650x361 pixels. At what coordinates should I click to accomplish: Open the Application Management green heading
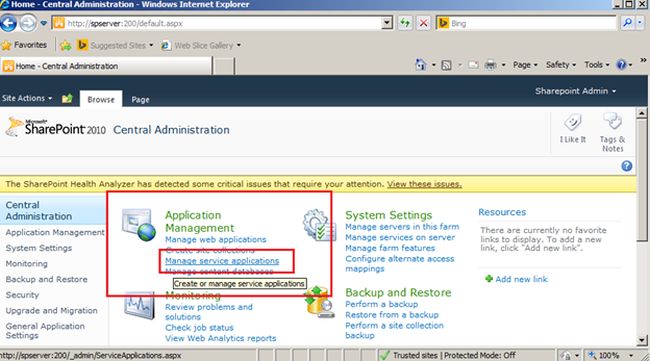[x=199, y=221]
